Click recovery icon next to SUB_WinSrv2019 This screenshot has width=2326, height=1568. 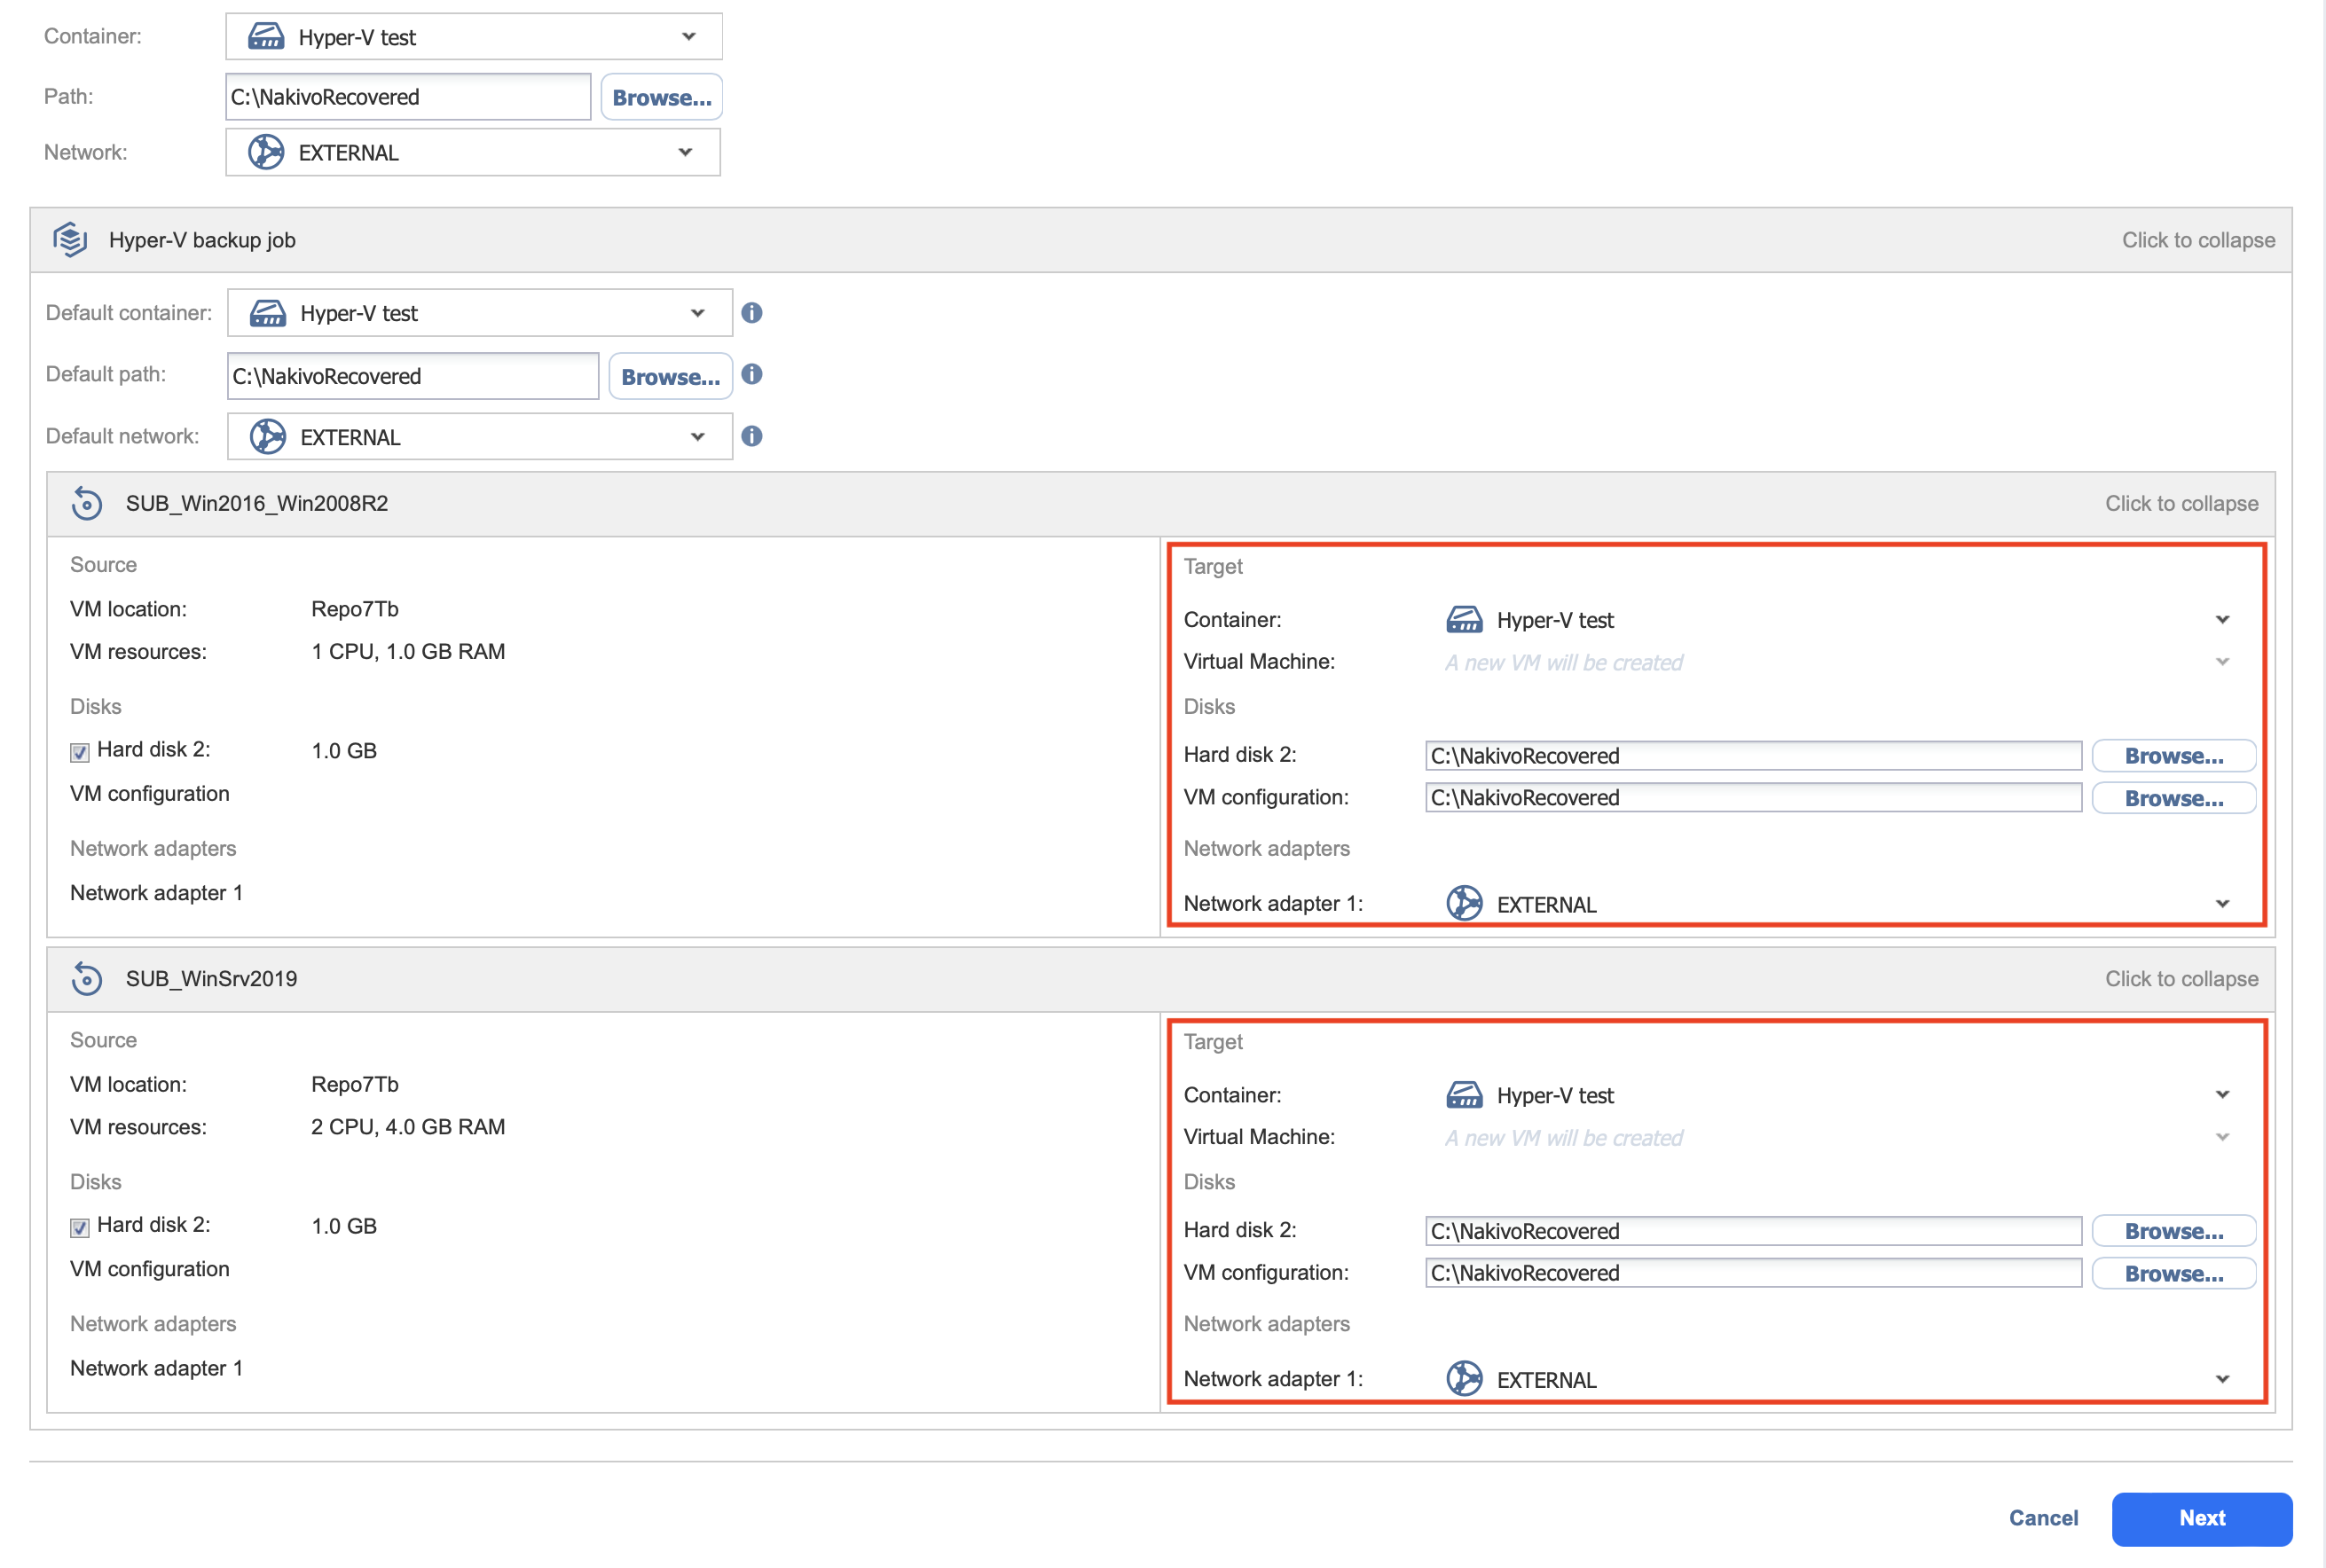(87, 978)
